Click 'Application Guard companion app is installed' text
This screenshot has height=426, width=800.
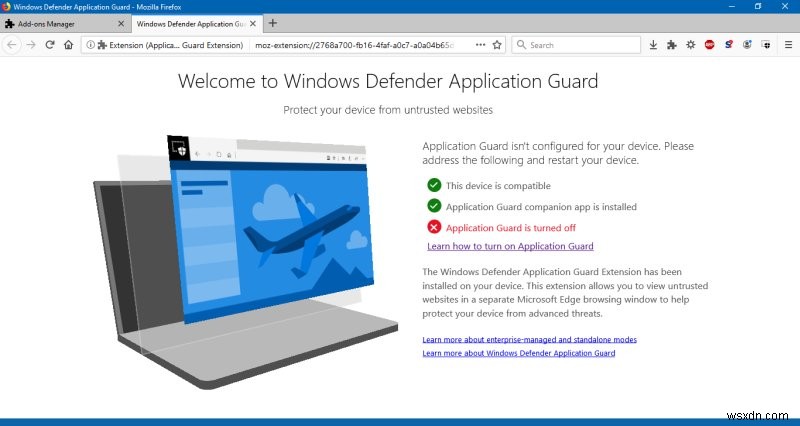(x=541, y=207)
